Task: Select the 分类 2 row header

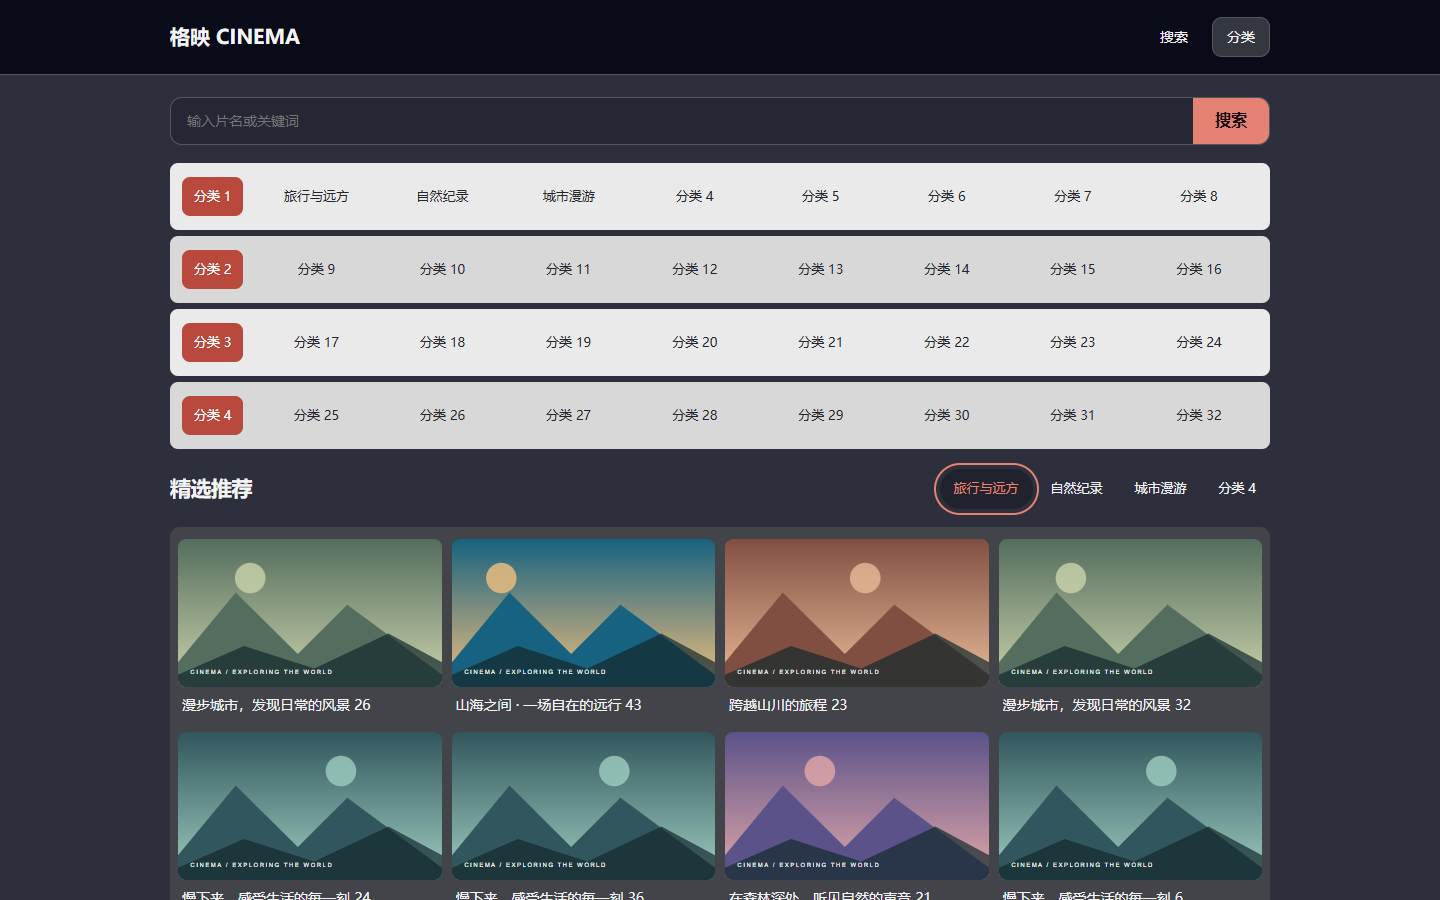Action: click(x=212, y=269)
